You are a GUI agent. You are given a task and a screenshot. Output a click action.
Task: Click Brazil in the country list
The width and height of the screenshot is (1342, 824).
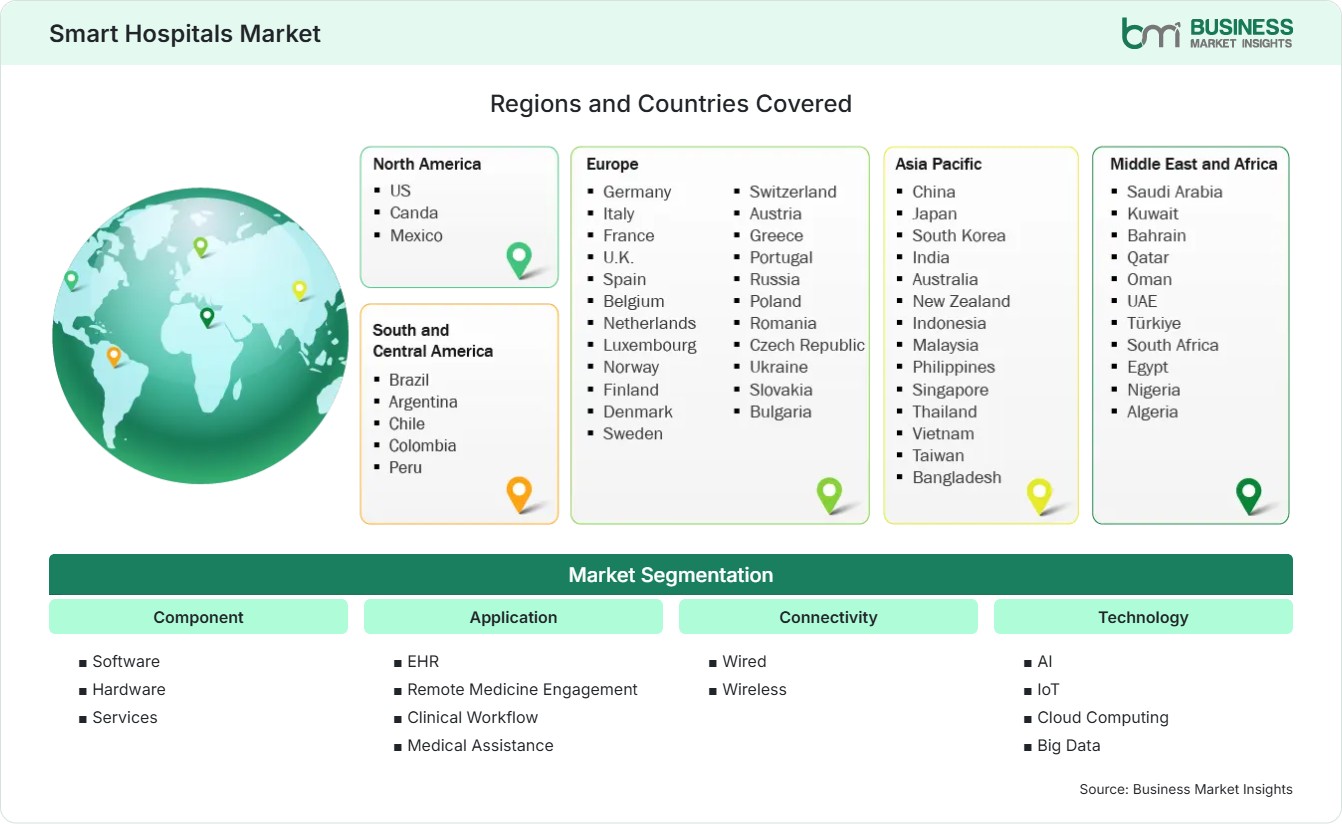409,379
